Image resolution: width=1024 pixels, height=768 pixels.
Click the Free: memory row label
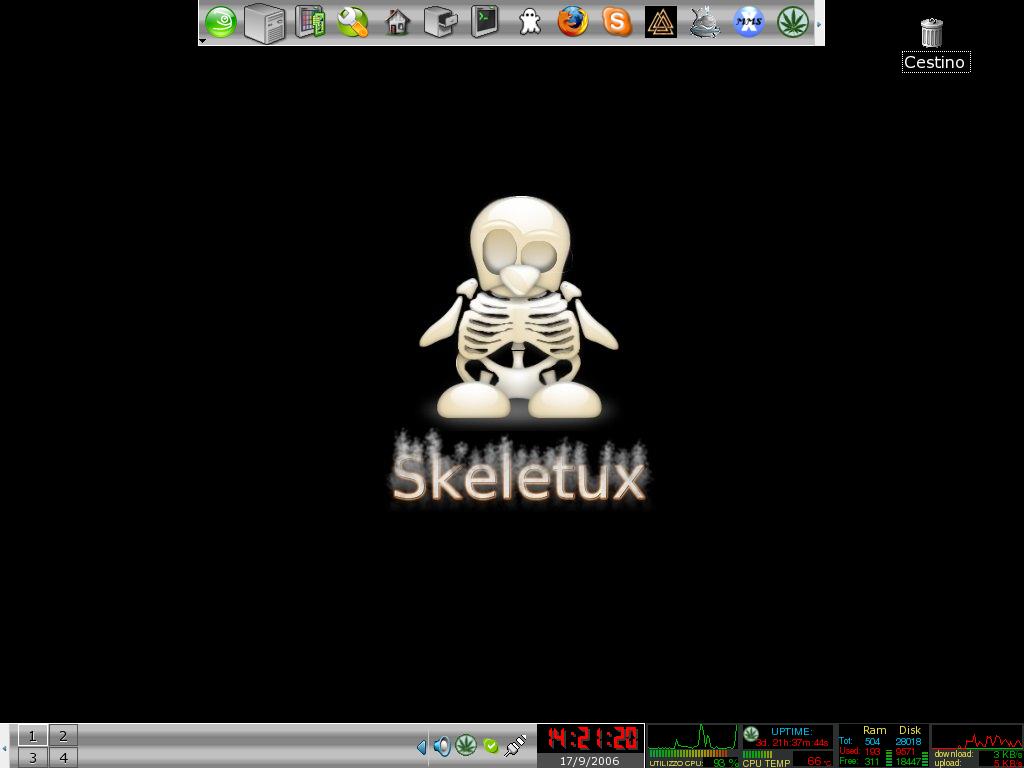[x=848, y=761]
